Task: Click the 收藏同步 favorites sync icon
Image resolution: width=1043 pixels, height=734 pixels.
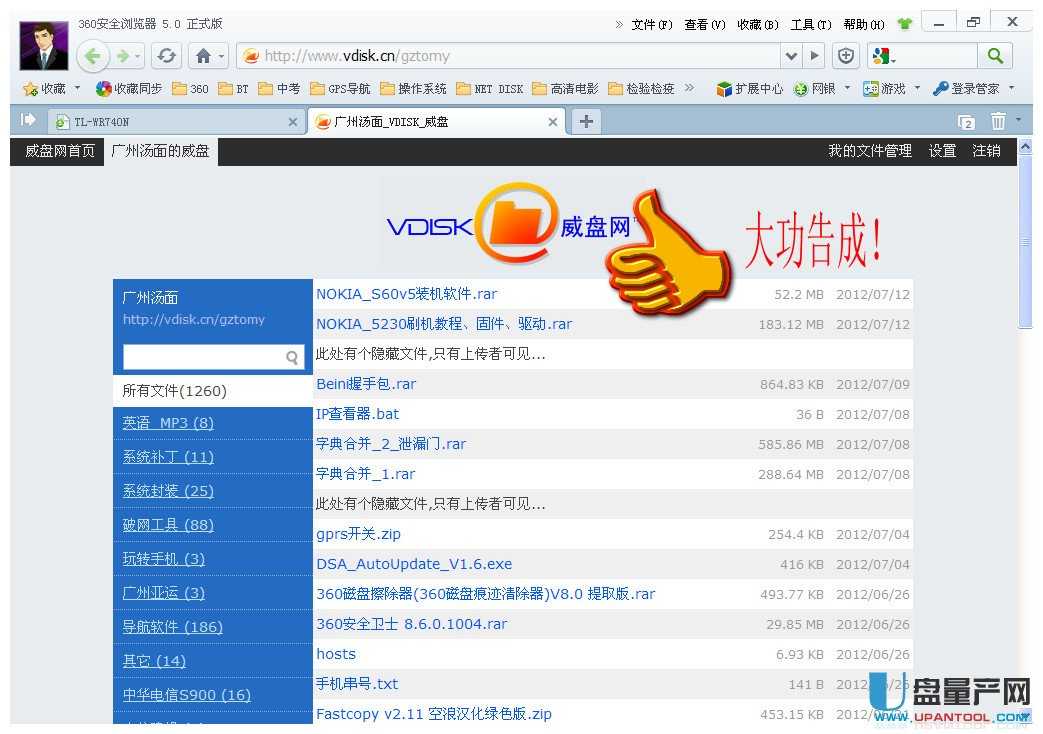Action: pos(104,88)
